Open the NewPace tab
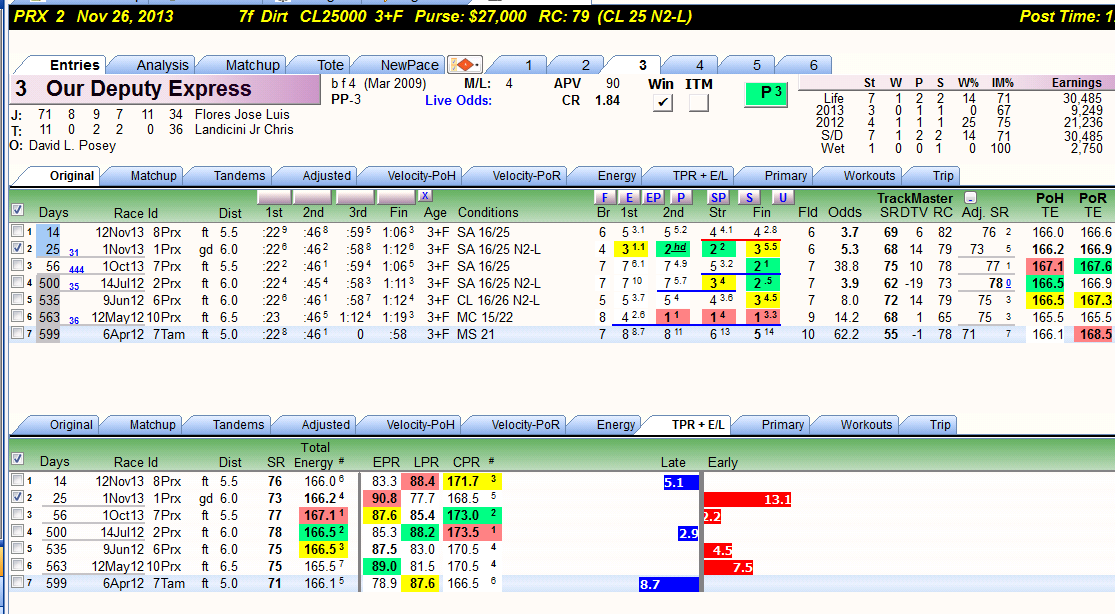Viewport: 1115px width, 614px height. click(409, 65)
